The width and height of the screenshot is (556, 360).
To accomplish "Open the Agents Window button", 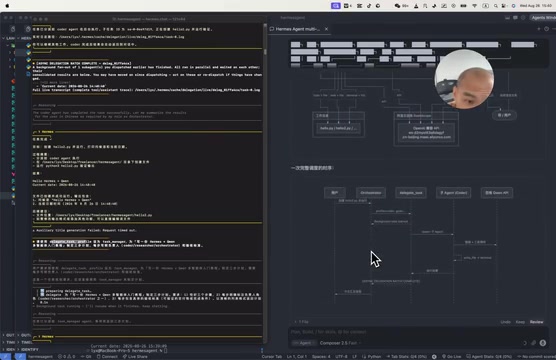I will pyautogui.click(x=543, y=17).
